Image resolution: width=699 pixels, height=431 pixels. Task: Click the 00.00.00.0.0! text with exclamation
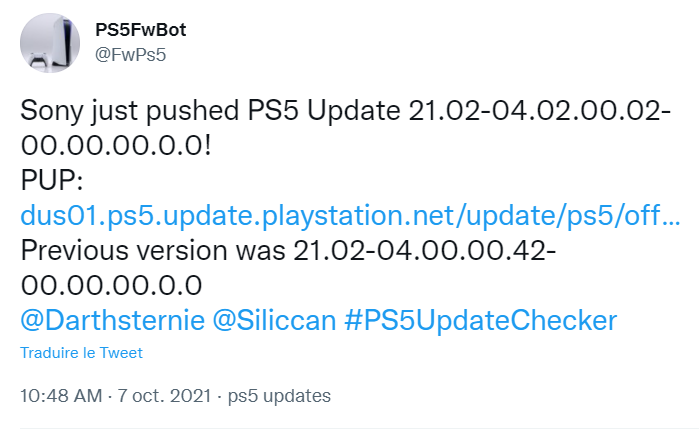point(116,145)
